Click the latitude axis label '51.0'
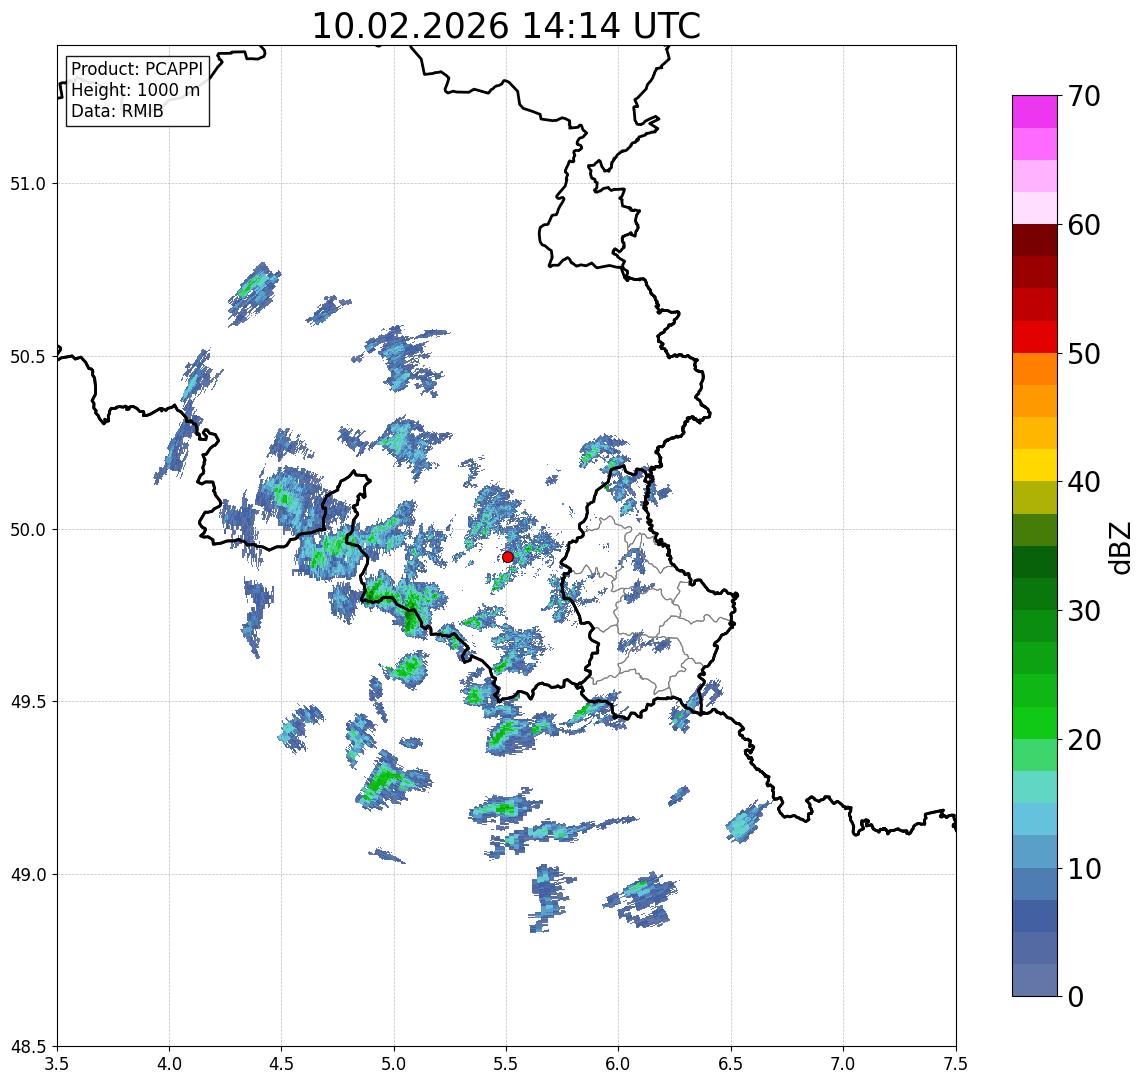Viewport: 1145px width, 1084px height. 28,184
